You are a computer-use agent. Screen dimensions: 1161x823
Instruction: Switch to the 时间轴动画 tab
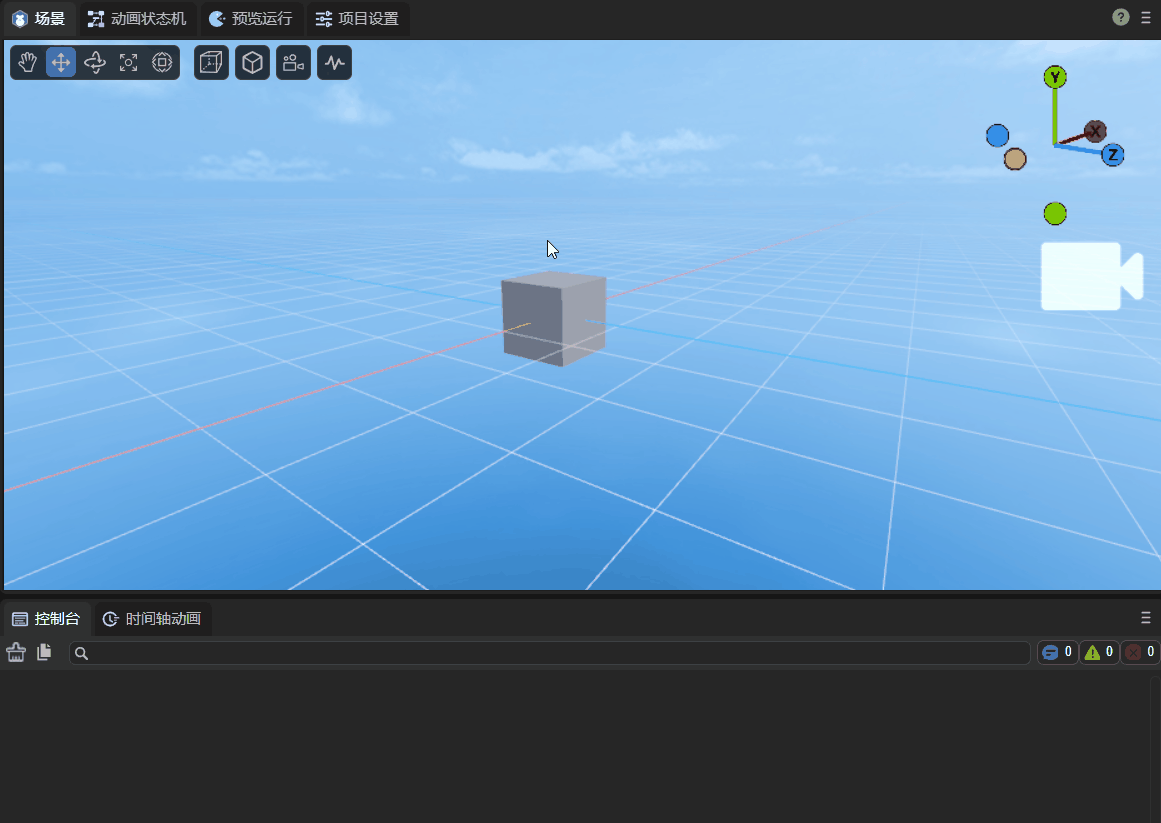tap(153, 619)
